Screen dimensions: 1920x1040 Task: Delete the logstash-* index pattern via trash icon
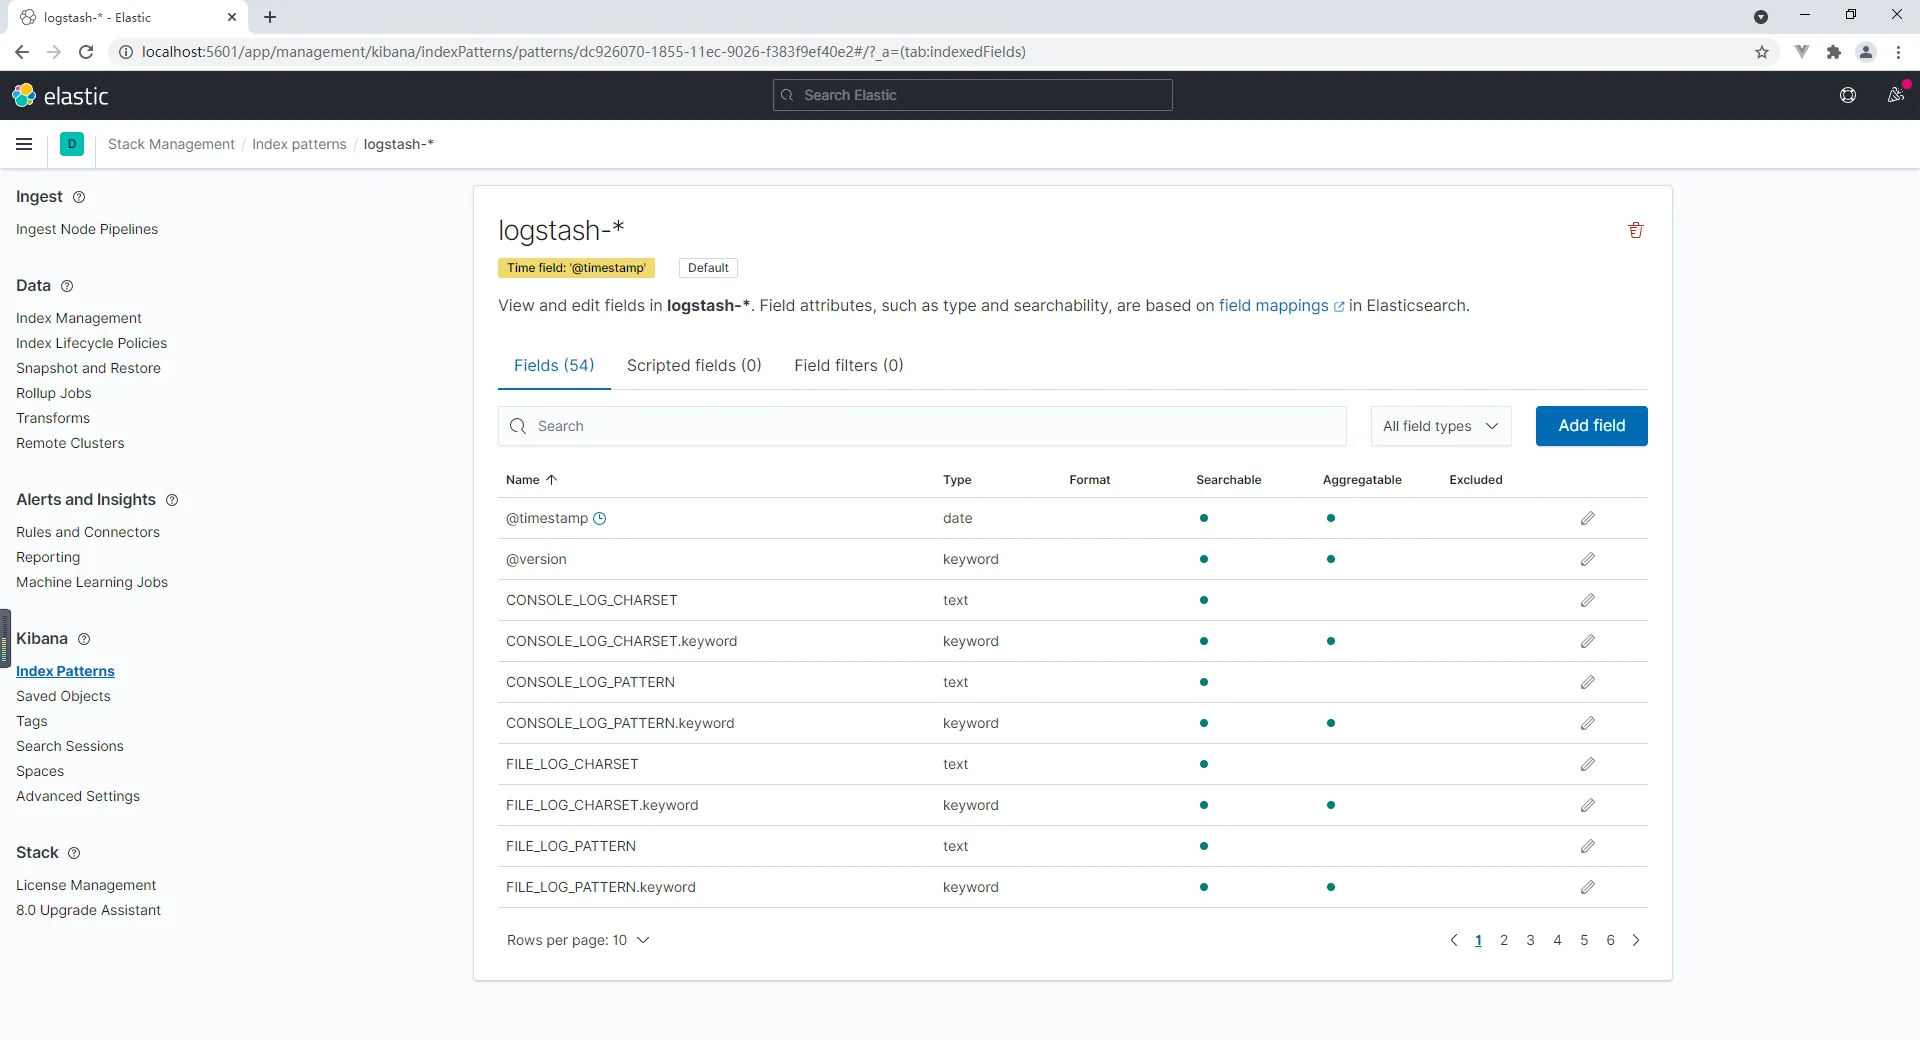pyautogui.click(x=1636, y=230)
